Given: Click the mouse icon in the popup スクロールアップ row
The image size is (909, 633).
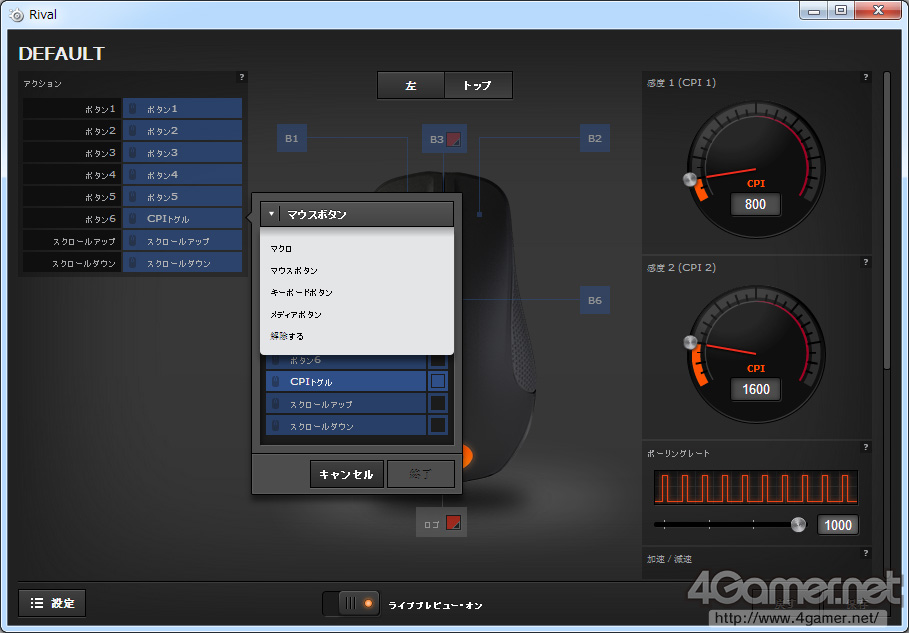Looking at the screenshot, I should click(276, 403).
